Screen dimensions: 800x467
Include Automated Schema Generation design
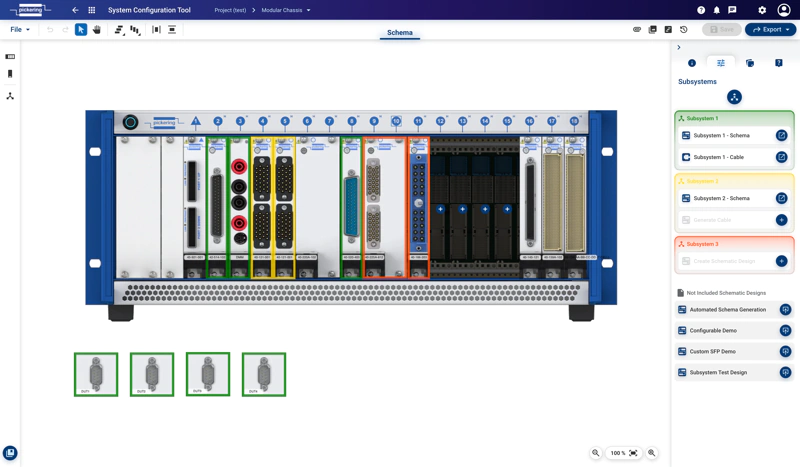[785, 309]
